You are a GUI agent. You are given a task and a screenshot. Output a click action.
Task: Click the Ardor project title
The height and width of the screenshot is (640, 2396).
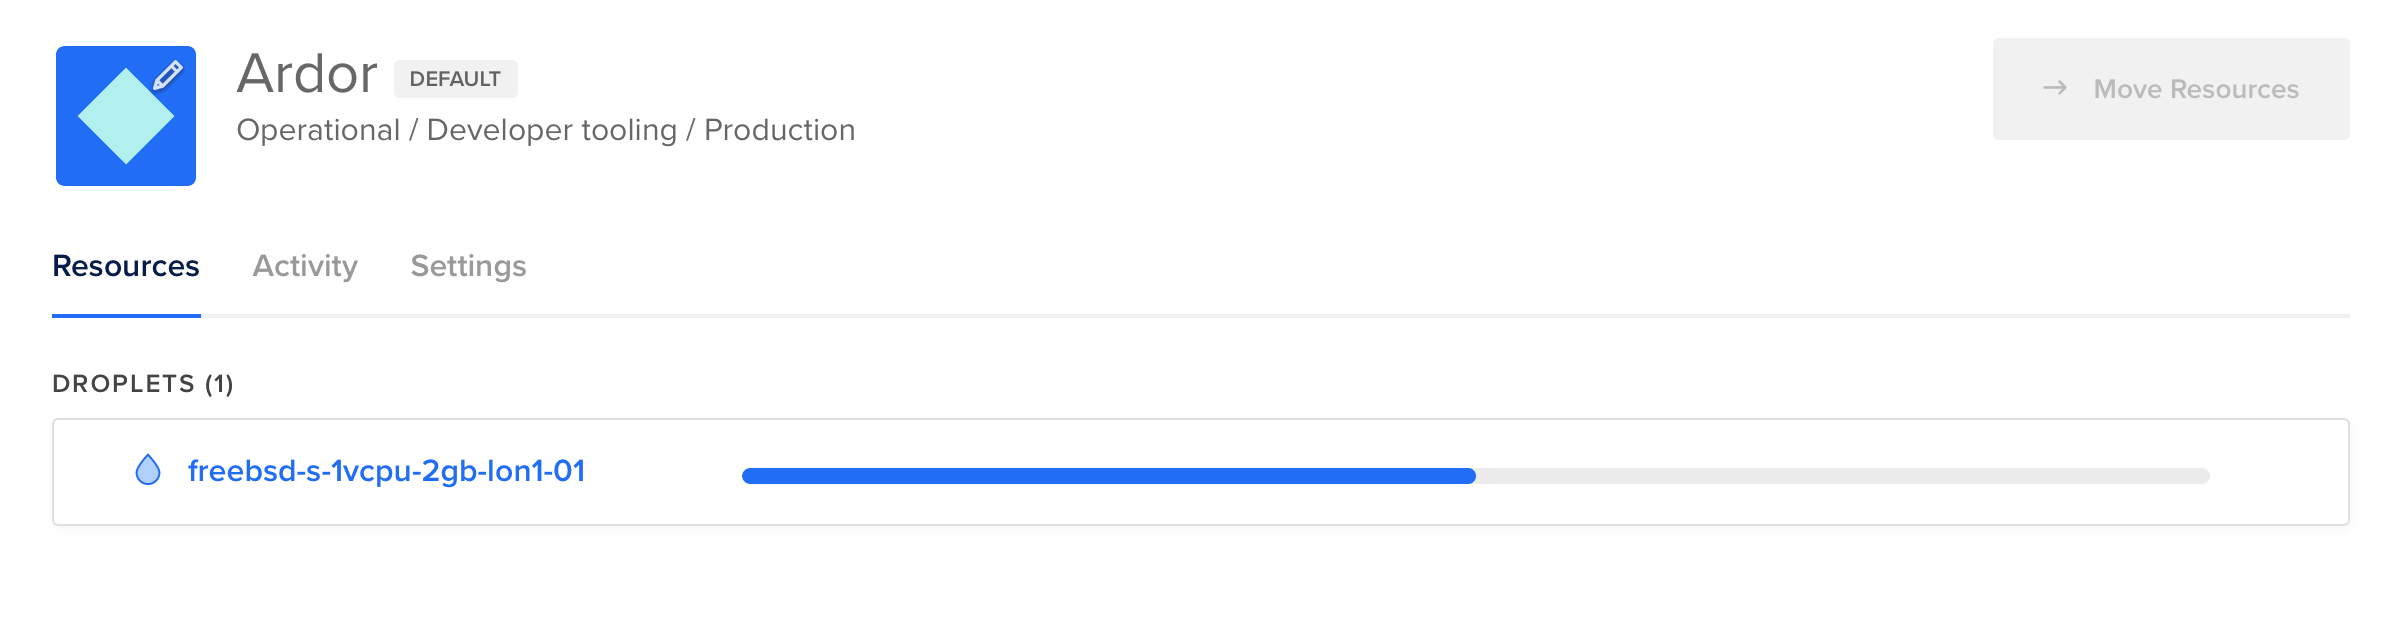pyautogui.click(x=307, y=73)
